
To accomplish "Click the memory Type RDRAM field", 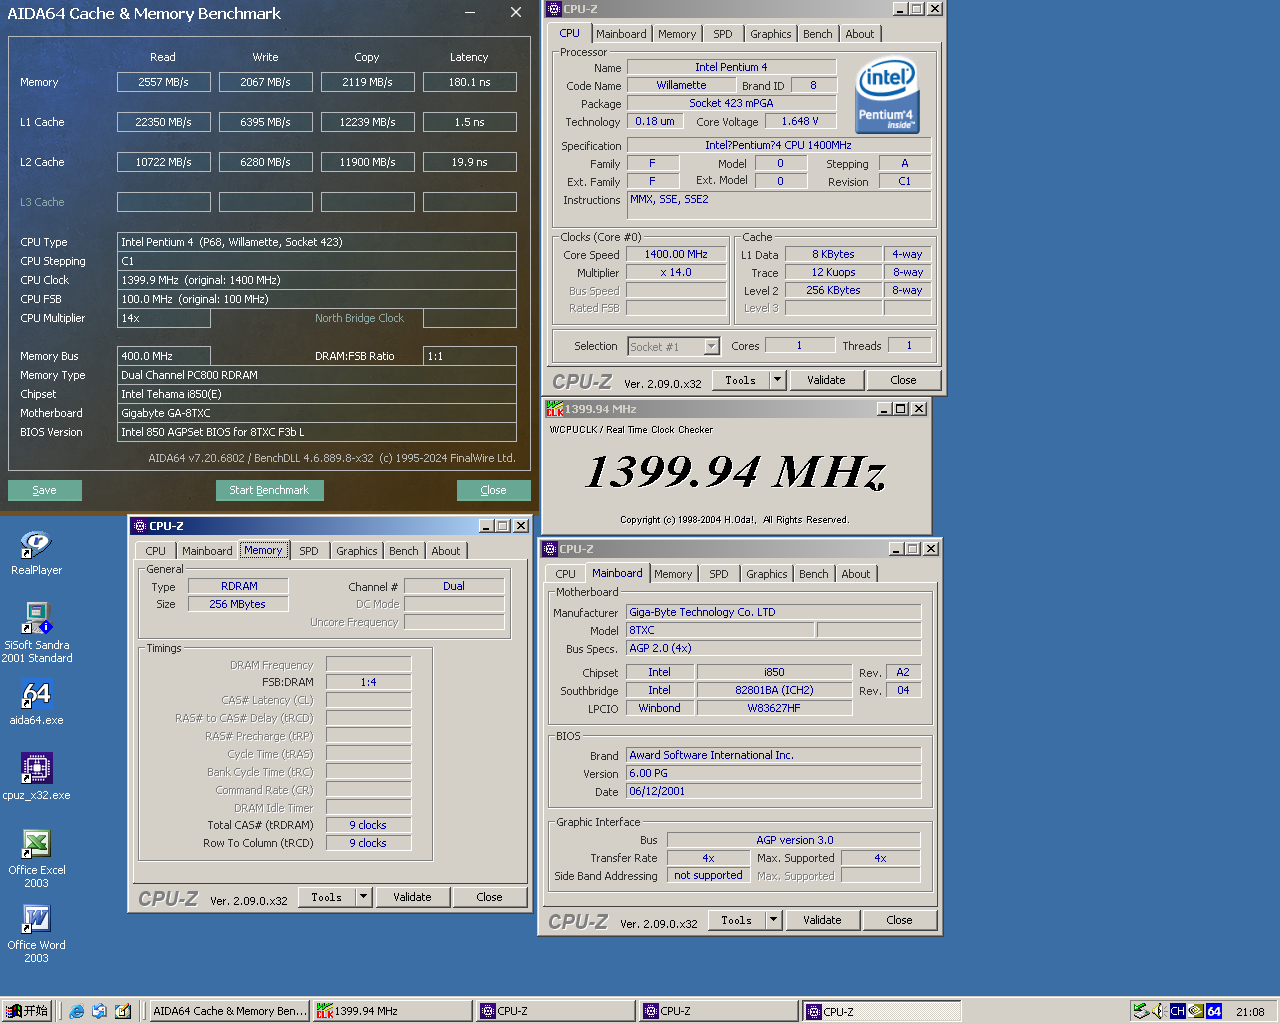I will [239, 586].
